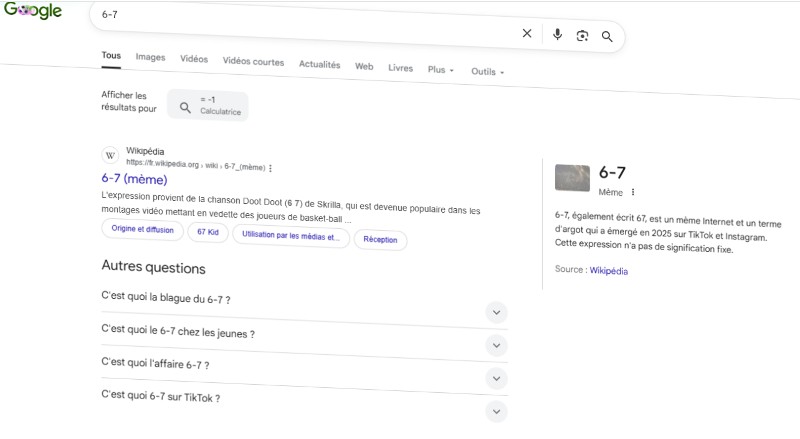The image size is (800, 439).
Task: Switch to the Web tab
Action: coord(364,66)
